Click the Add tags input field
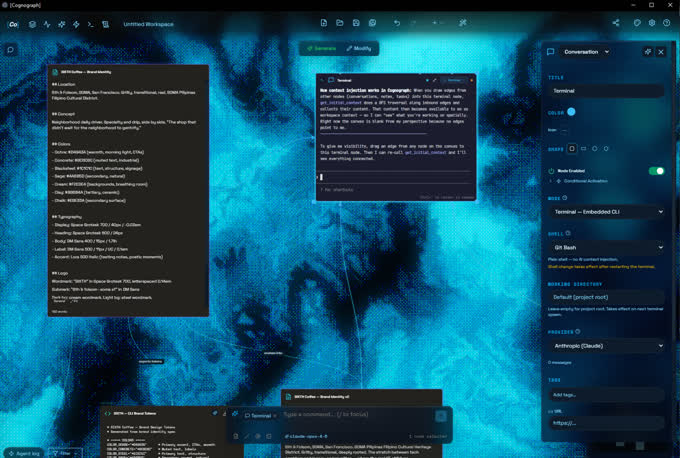The image size is (680, 458). pos(606,395)
